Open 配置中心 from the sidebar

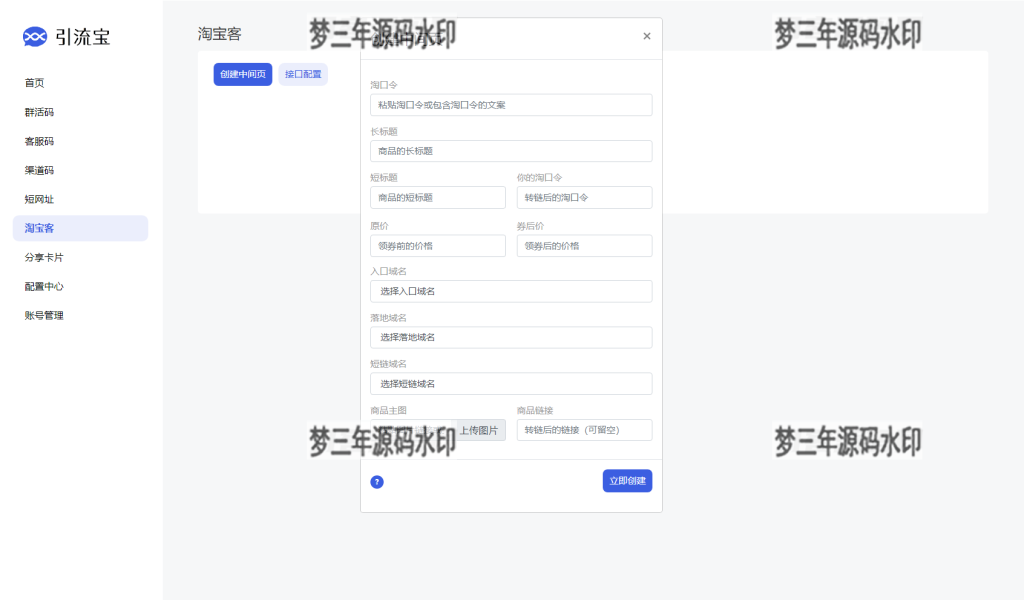(x=44, y=286)
